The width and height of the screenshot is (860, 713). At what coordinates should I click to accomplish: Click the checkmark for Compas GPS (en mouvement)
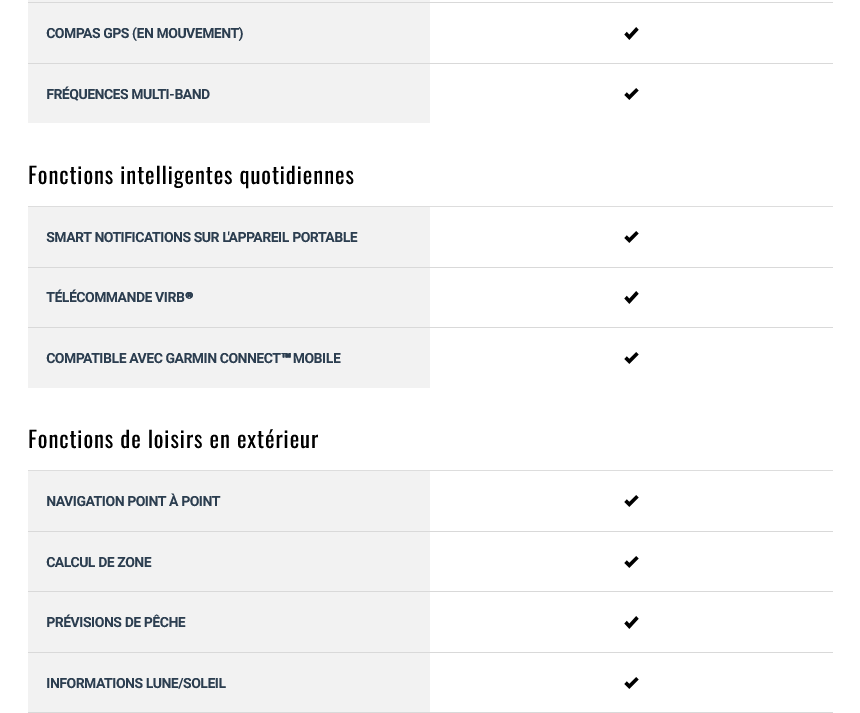pos(631,33)
